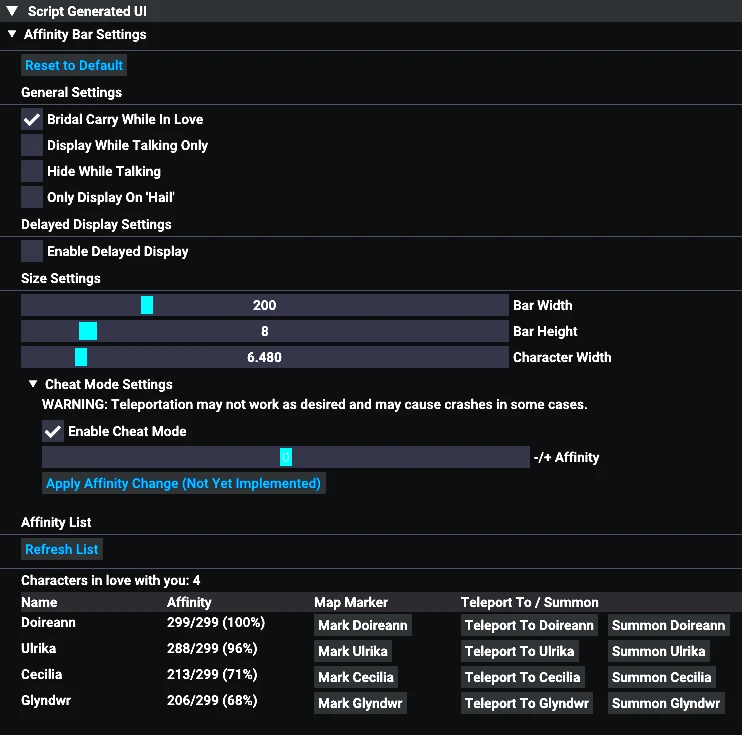This screenshot has width=742, height=735.
Task: Collapse the Script Generated UI section
Action: click(12, 12)
